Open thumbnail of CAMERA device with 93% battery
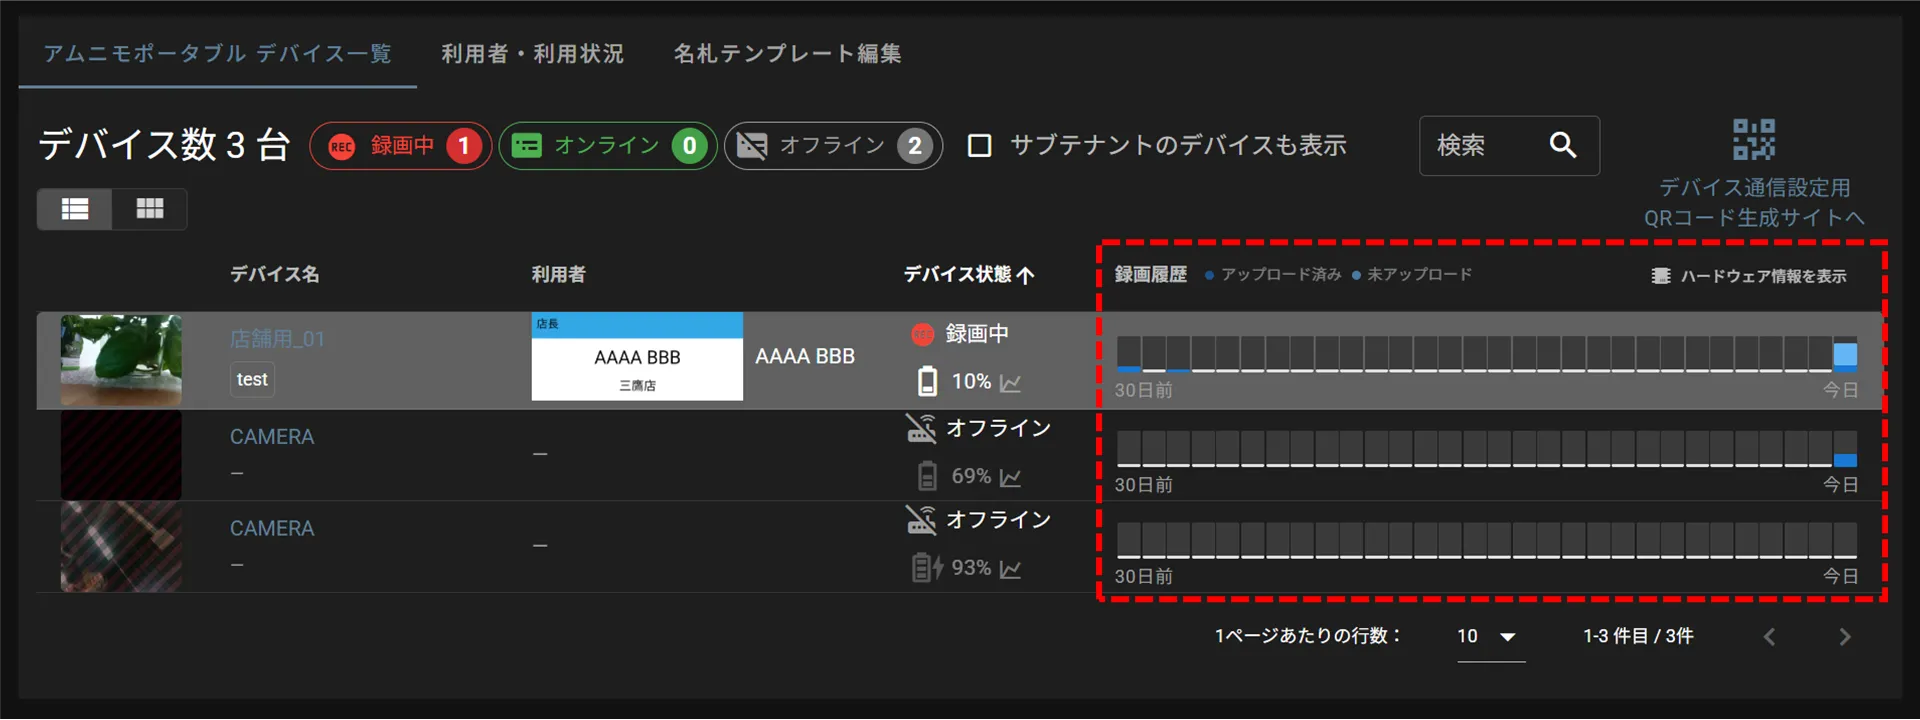Screen dimensions: 1920x720 pyautogui.click(x=121, y=547)
